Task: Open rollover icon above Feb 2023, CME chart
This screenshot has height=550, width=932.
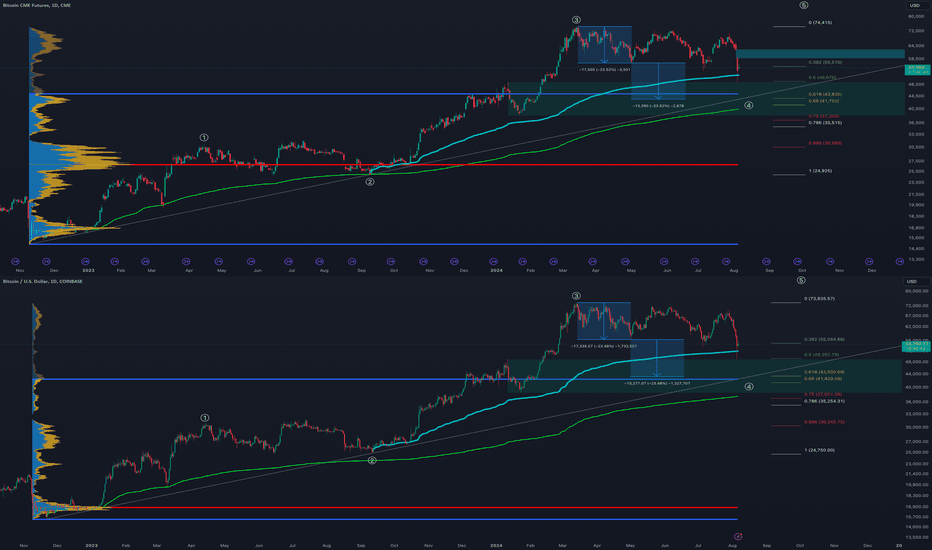Action: [x=115, y=261]
